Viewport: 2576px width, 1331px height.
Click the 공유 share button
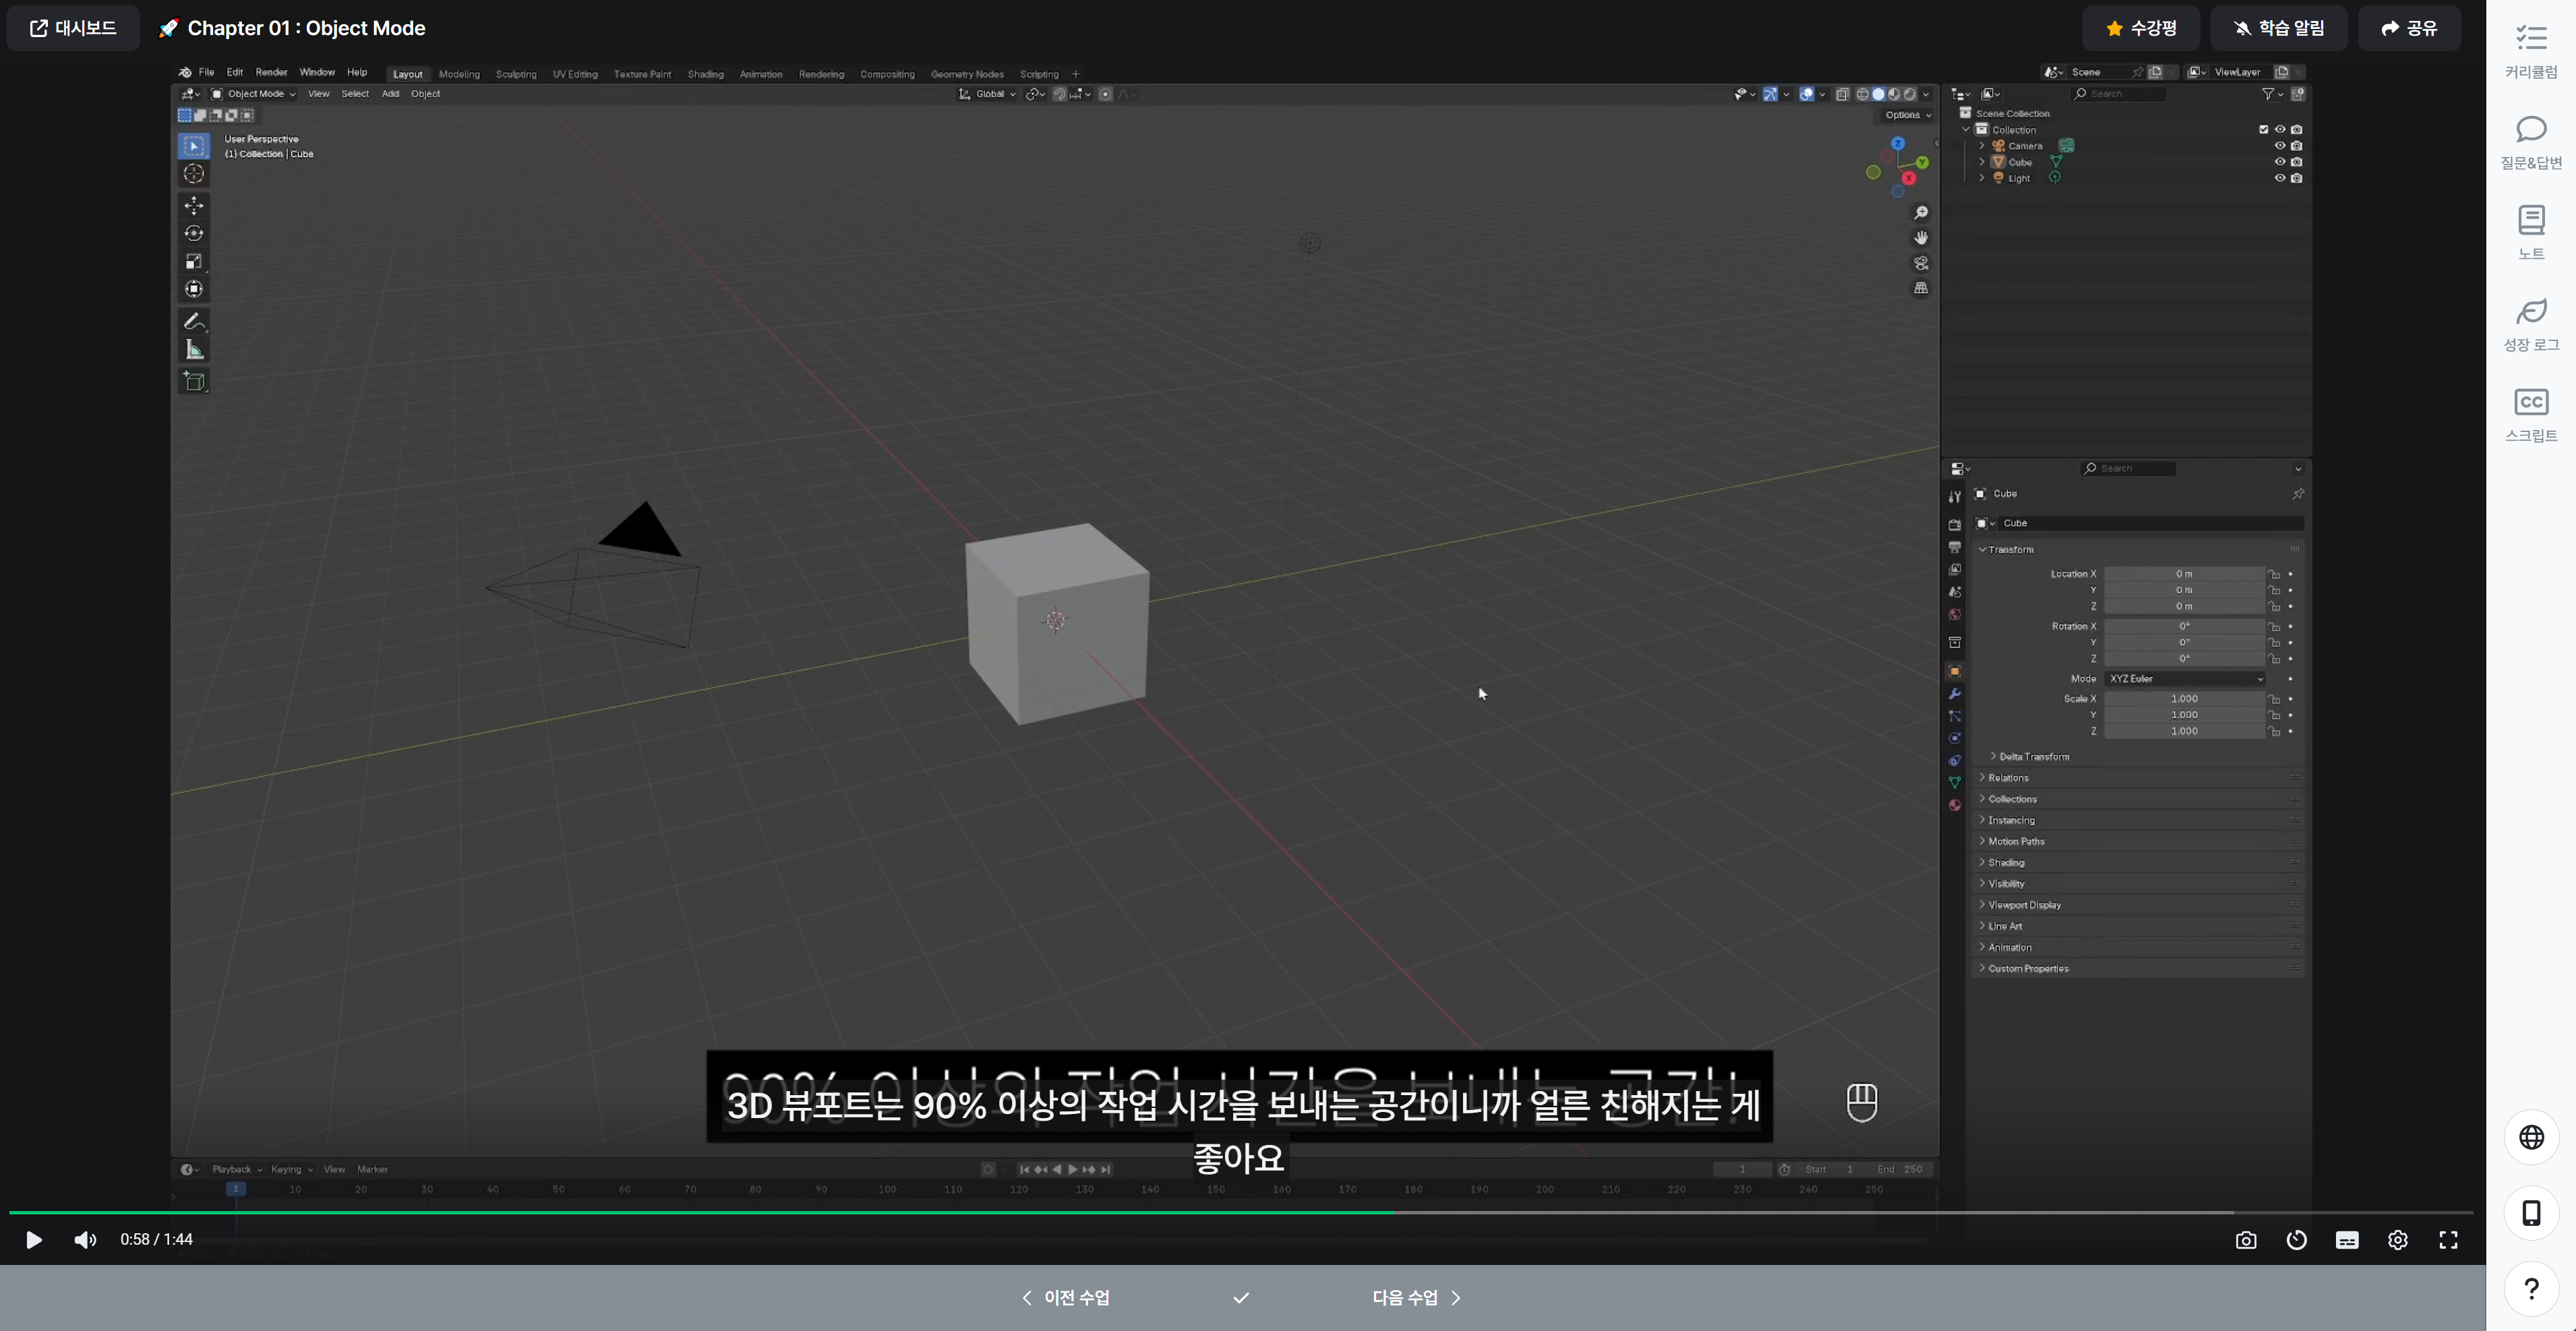[x=2409, y=28]
